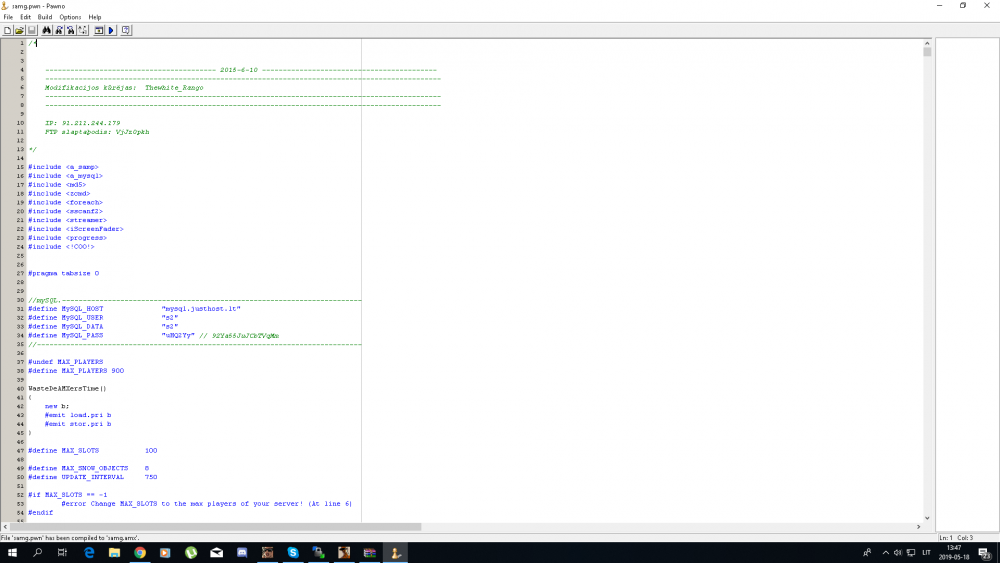The height and width of the screenshot is (563, 1000).
Task: Open uTorrent from the taskbar
Action: pos(191,552)
